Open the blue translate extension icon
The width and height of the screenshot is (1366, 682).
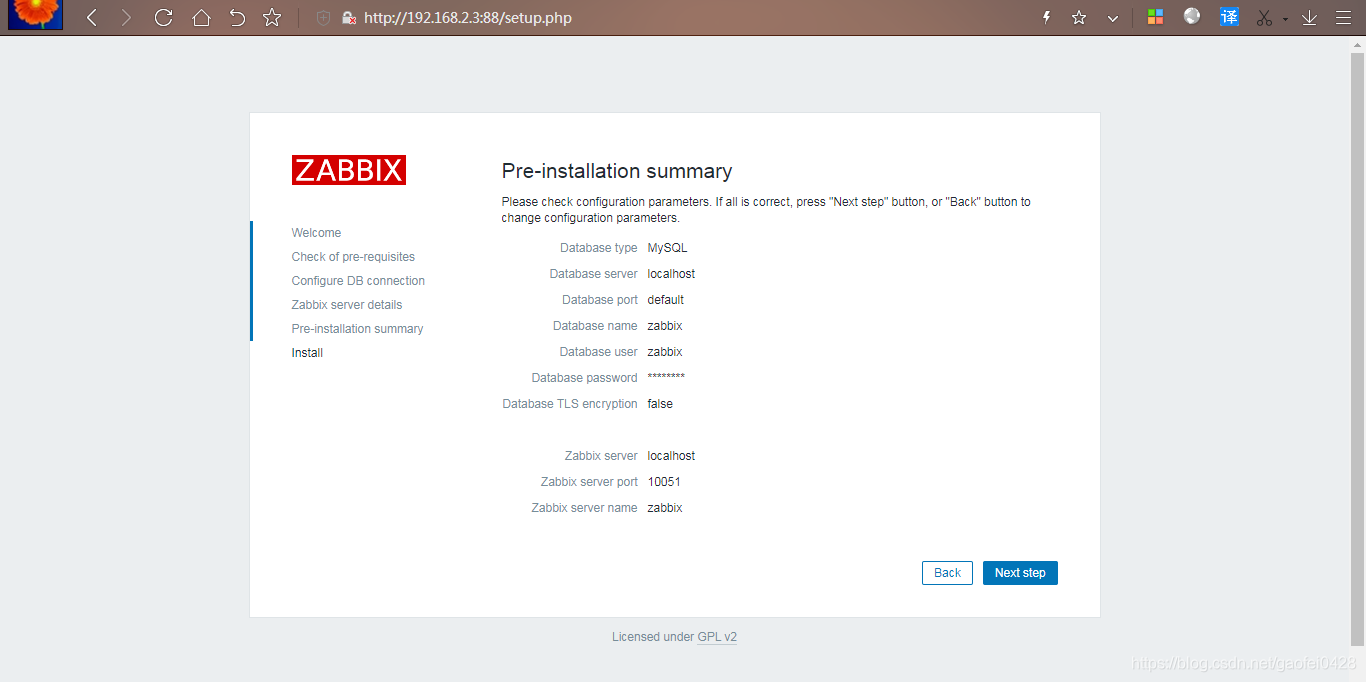1230,17
